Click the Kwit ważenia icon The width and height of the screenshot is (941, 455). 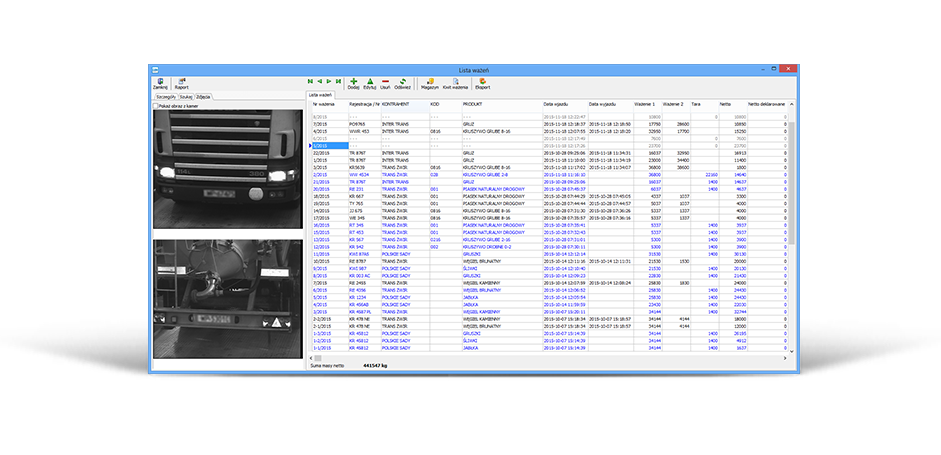455,82
